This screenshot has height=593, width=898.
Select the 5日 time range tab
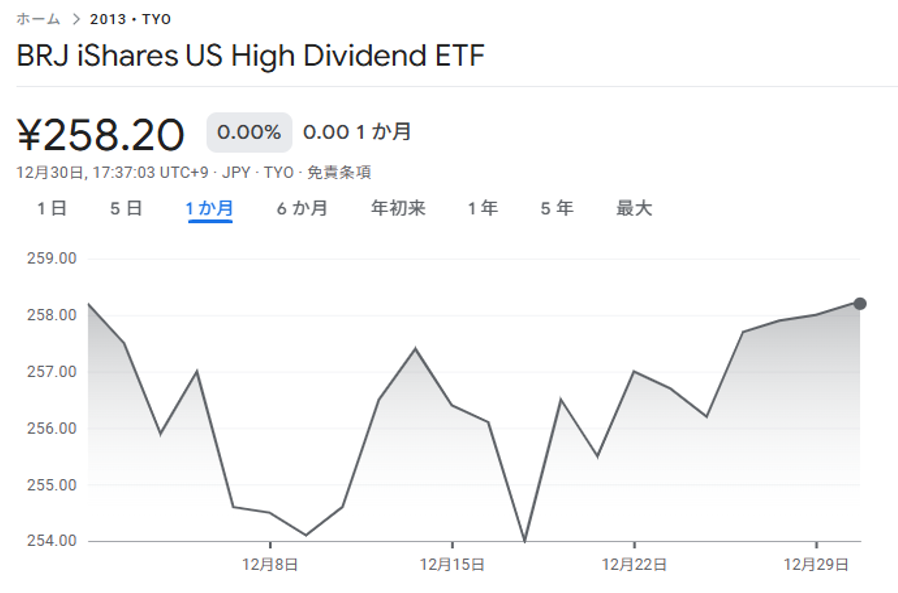[x=126, y=208]
